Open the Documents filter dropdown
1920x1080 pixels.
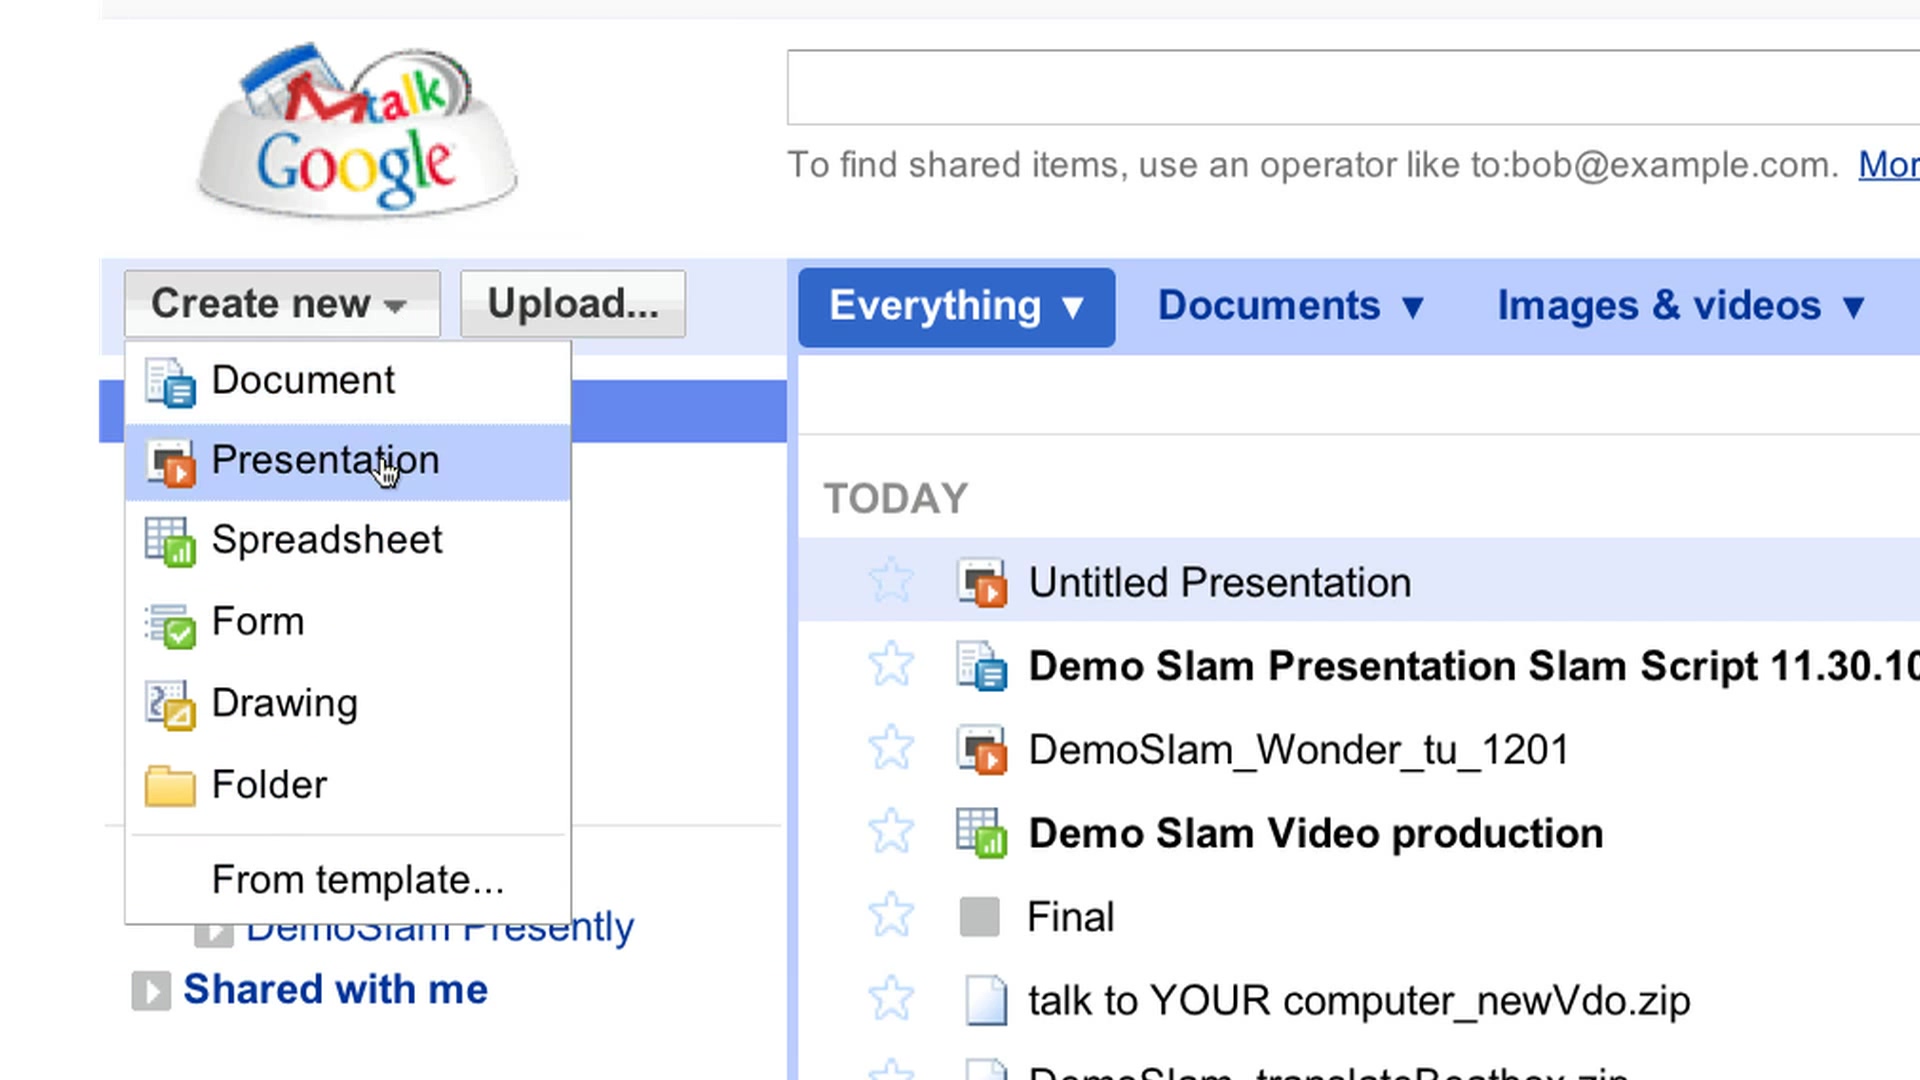(1290, 306)
